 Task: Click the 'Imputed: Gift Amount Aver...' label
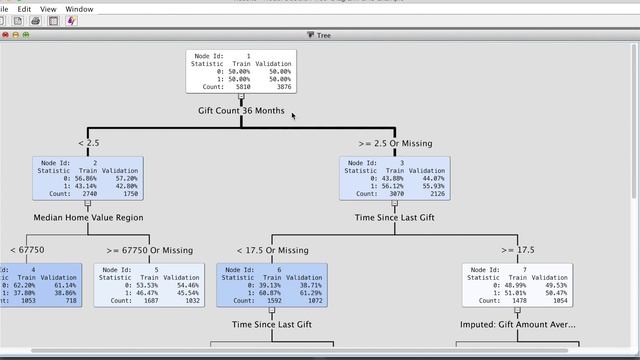518,324
